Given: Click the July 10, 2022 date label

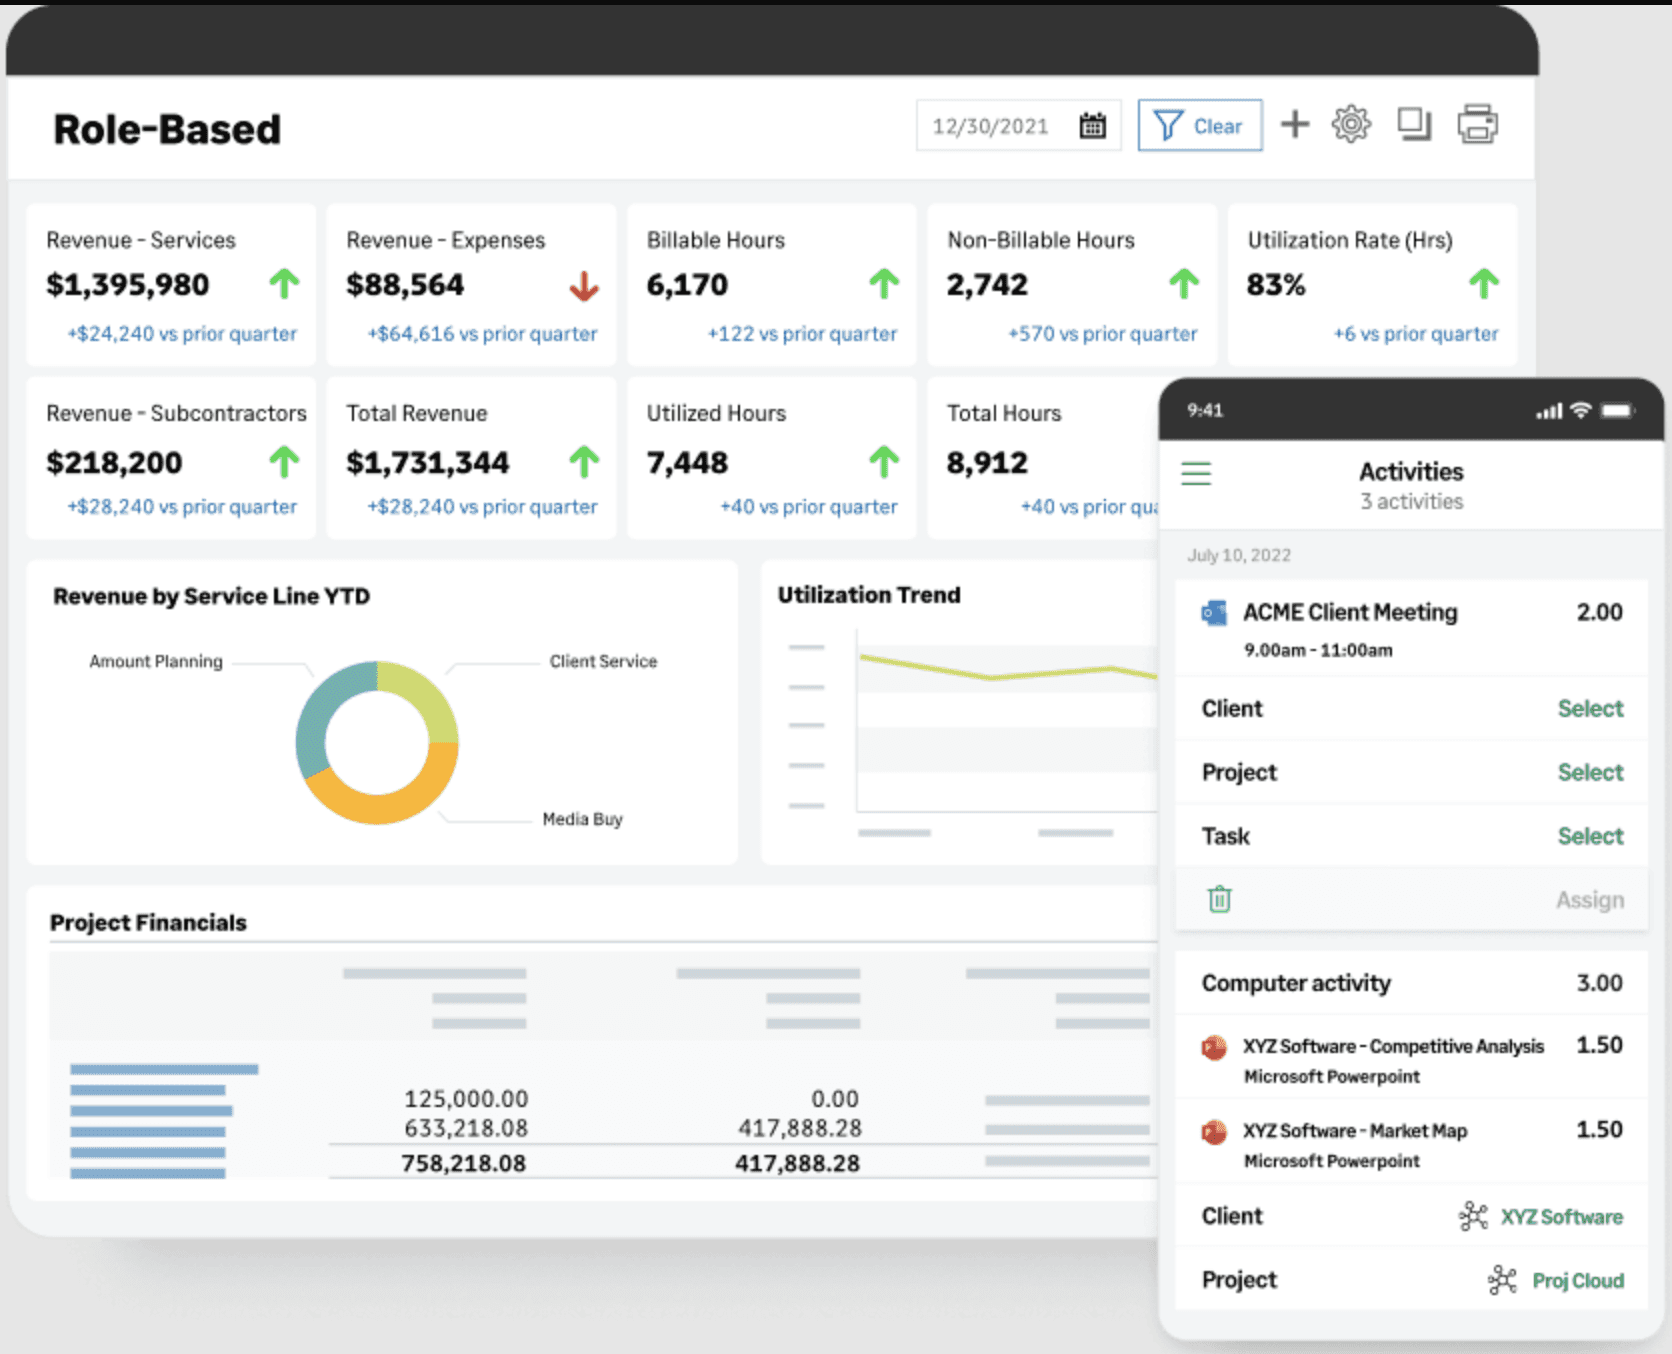Looking at the screenshot, I should click(1239, 555).
